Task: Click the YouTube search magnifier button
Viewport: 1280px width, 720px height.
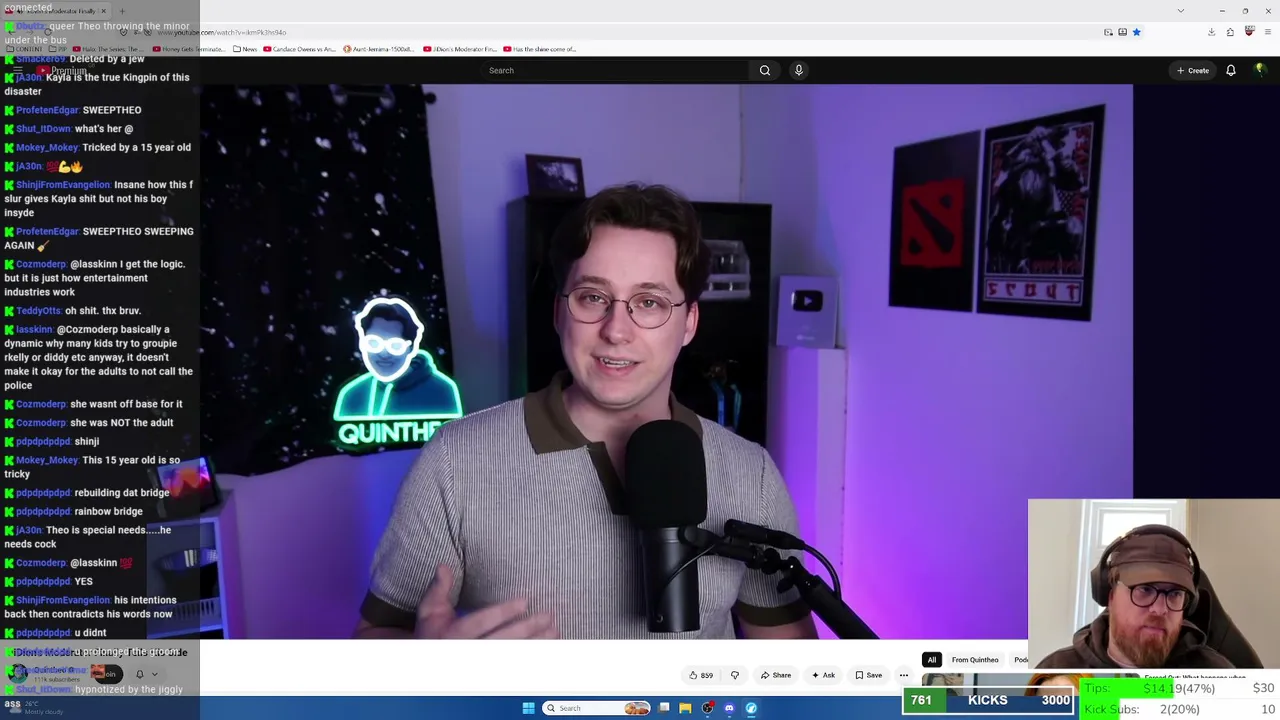Action: coord(765,70)
